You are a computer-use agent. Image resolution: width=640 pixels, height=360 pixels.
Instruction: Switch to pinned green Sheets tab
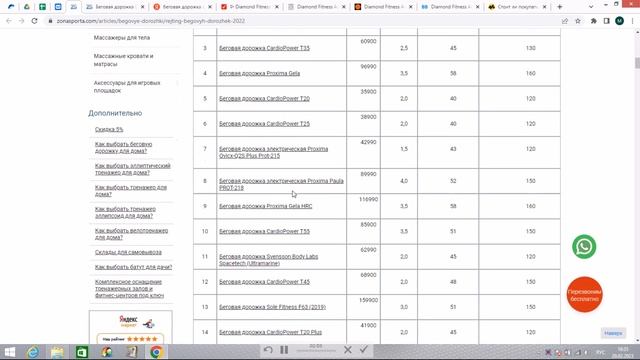42,7
